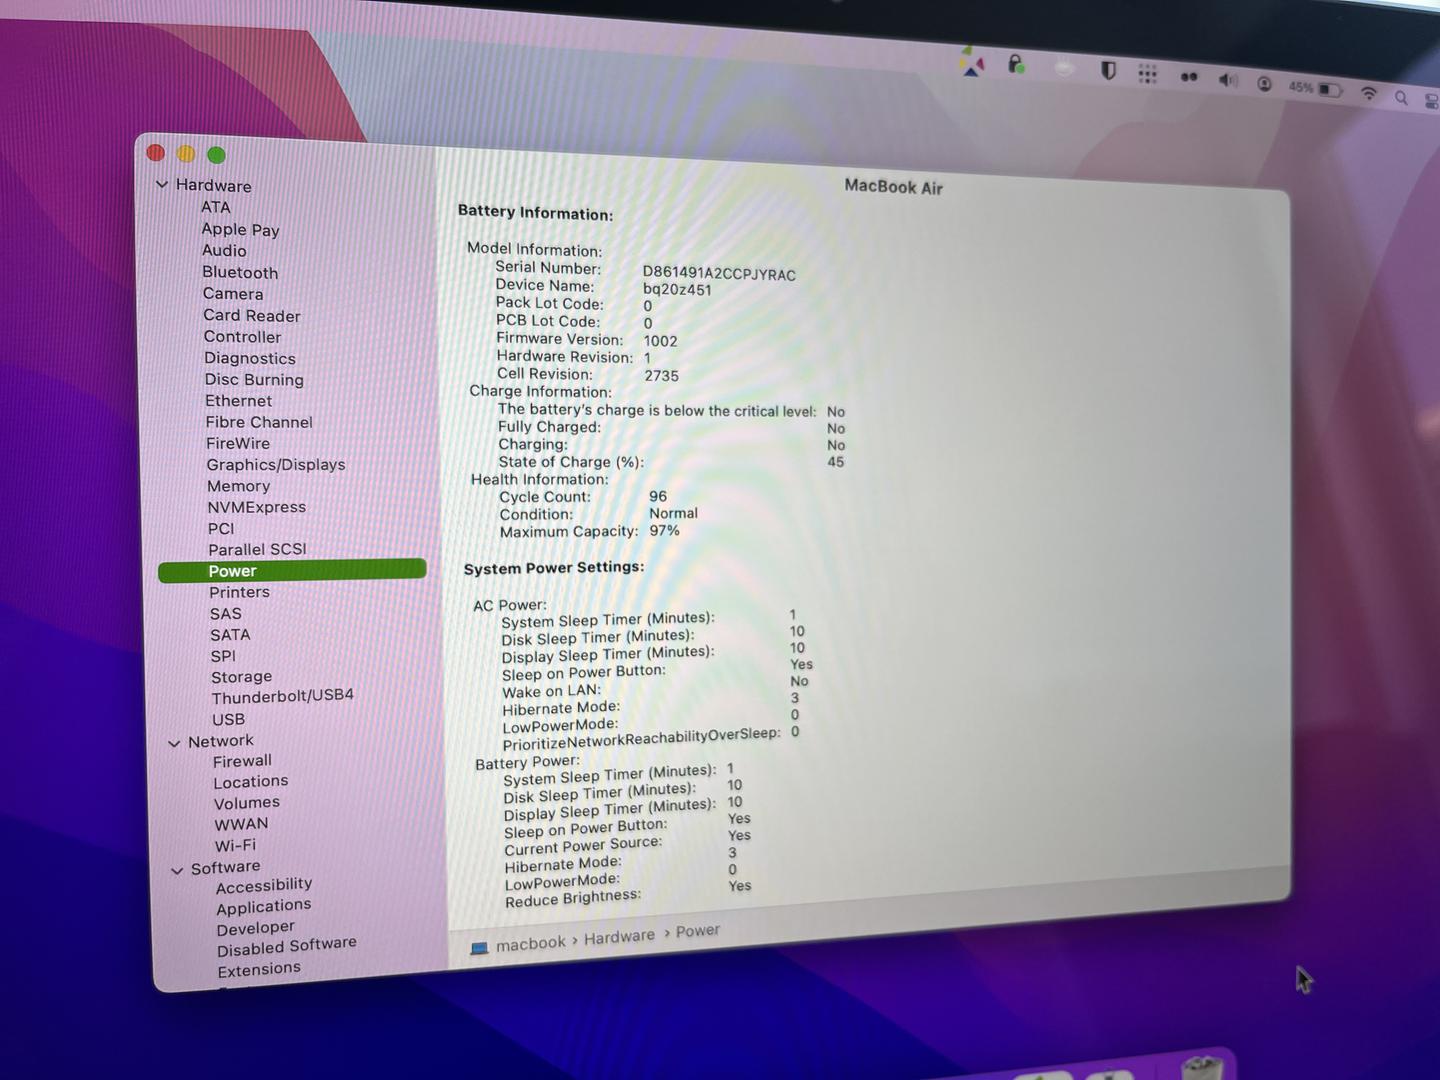The height and width of the screenshot is (1080, 1440).
Task: Click the 'Battery Information:' heading
Action: (535, 212)
